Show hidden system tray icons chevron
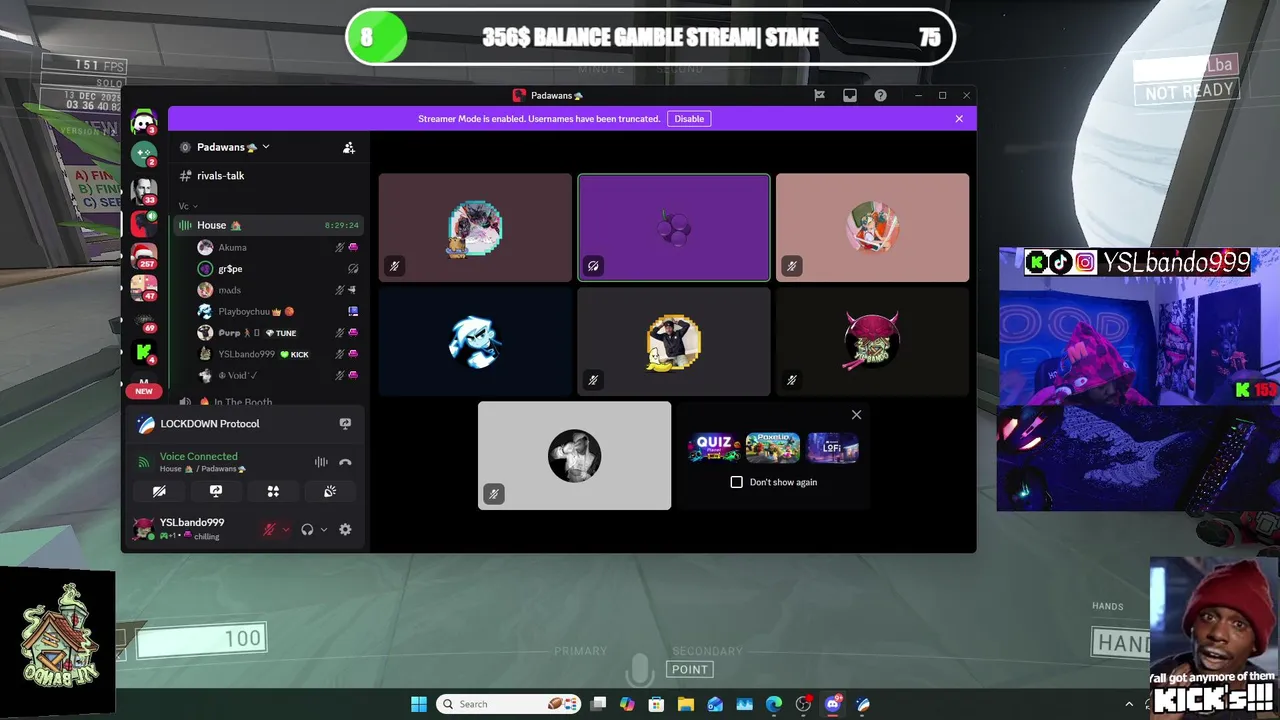Image resolution: width=1280 pixels, height=720 pixels. pos(1130,704)
